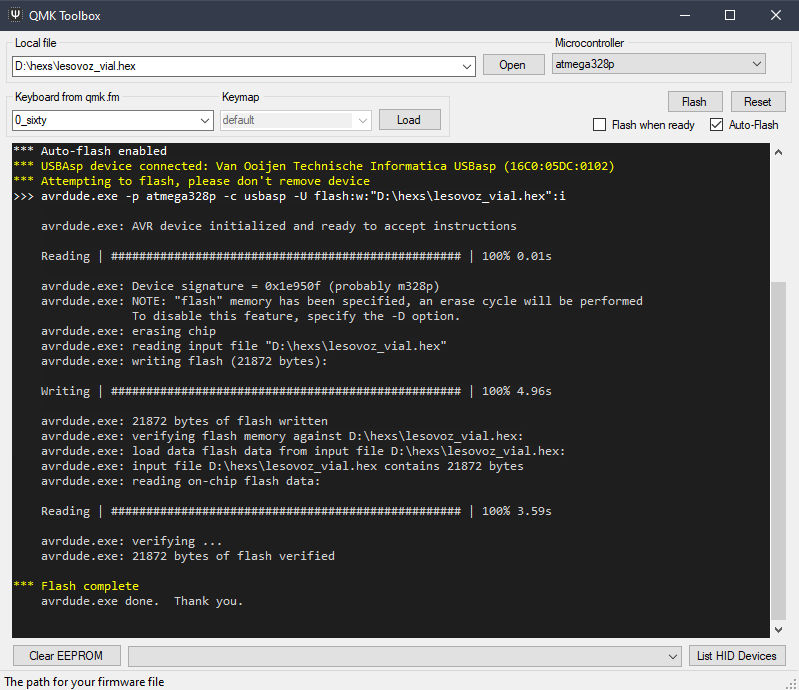The width and height of the screenshot is (799, 690).
Task: Click the List HID Devices button
Action: [x=737, y=656]
